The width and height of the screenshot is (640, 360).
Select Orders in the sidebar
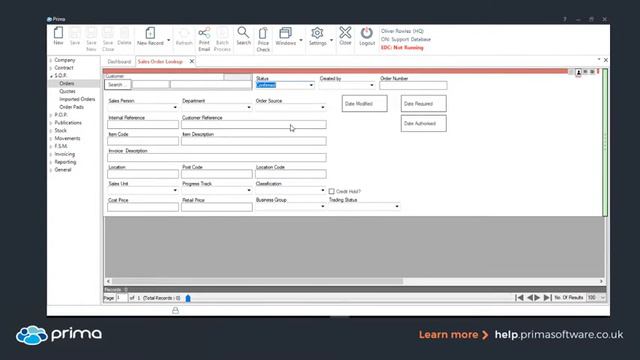click(x=67, y=84)
